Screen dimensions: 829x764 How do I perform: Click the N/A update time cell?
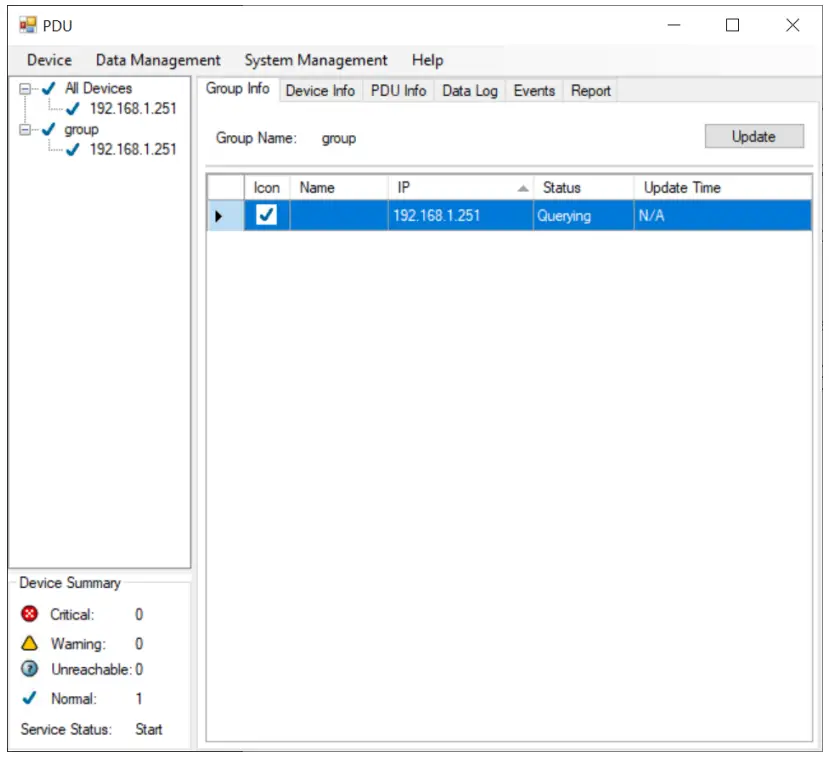point(722,216)
